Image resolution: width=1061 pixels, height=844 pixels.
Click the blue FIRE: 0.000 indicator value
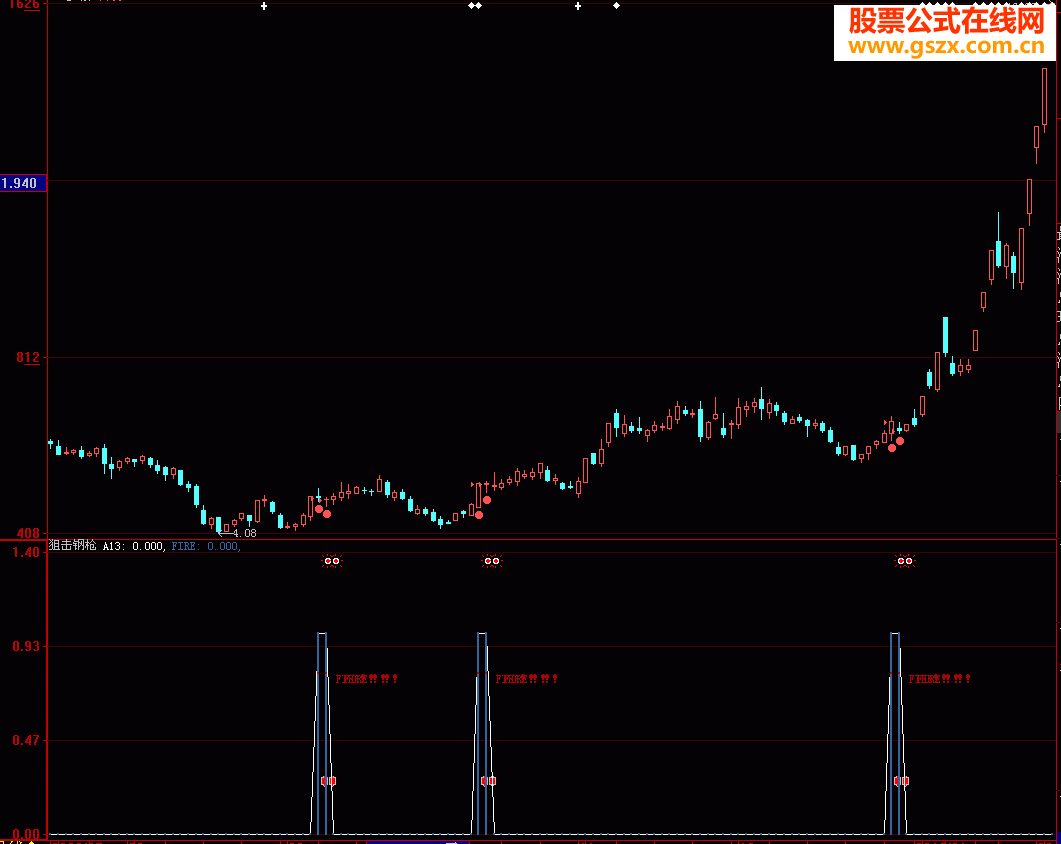coord(205,546)
